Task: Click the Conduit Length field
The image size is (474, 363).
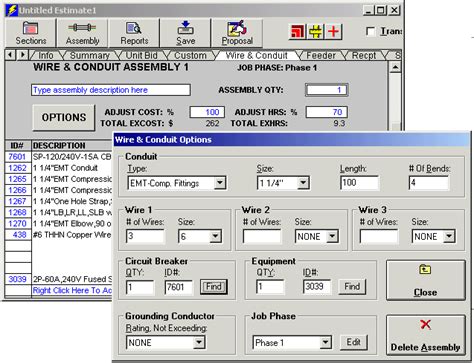Action: click(x=359, y=183)
